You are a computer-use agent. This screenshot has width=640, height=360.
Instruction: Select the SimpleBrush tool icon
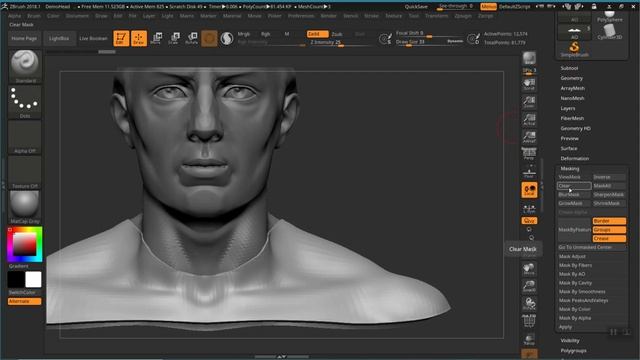click(574, 49)
